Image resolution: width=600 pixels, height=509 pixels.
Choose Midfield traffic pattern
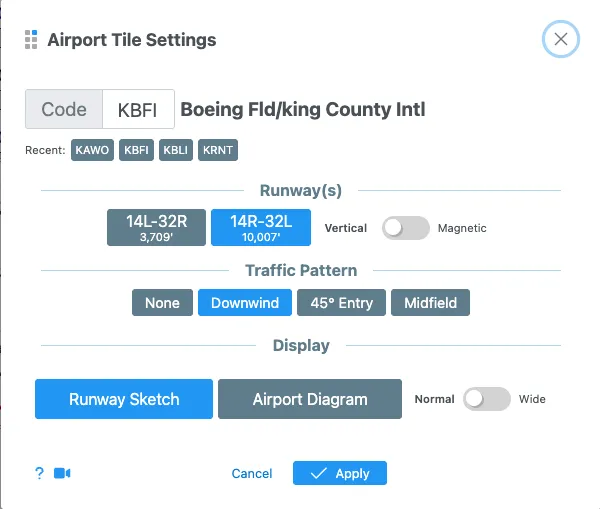coord(430,303)
